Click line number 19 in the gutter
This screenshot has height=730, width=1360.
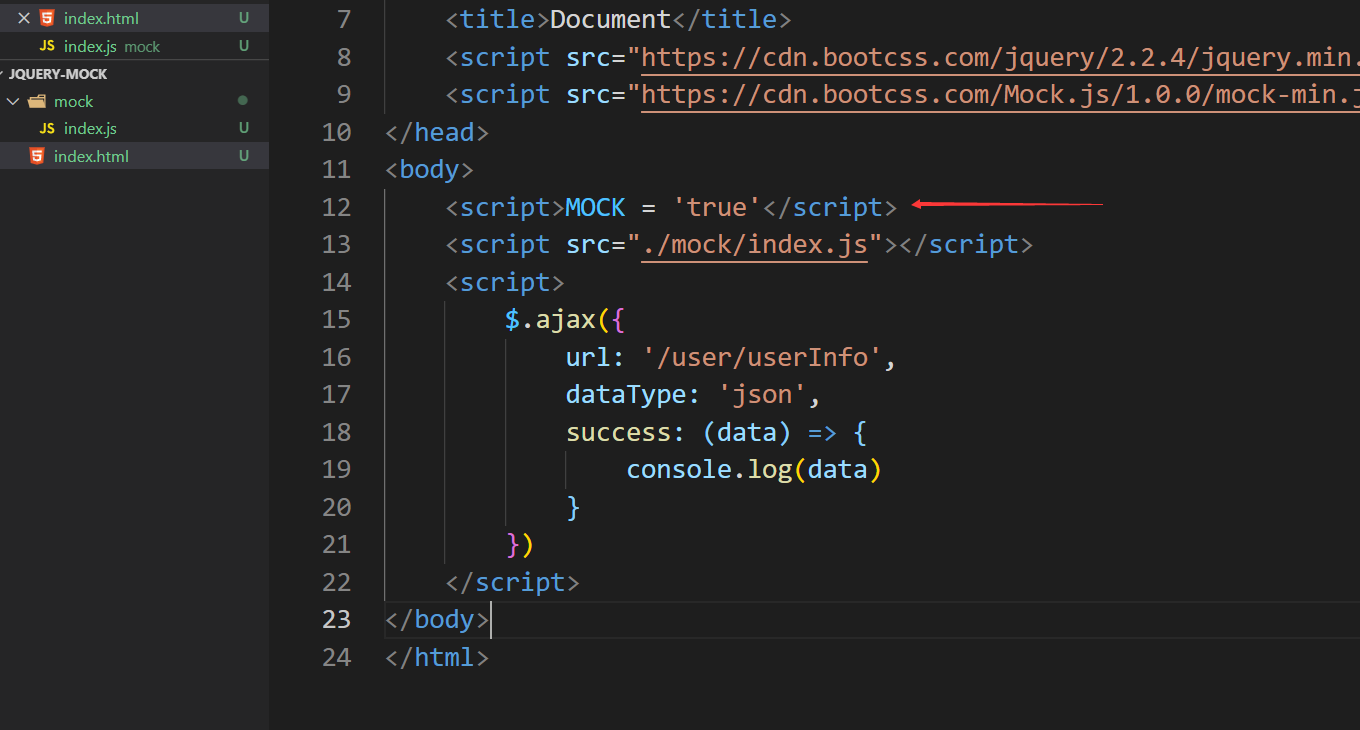pyautogui.click(x=337, y=469)
